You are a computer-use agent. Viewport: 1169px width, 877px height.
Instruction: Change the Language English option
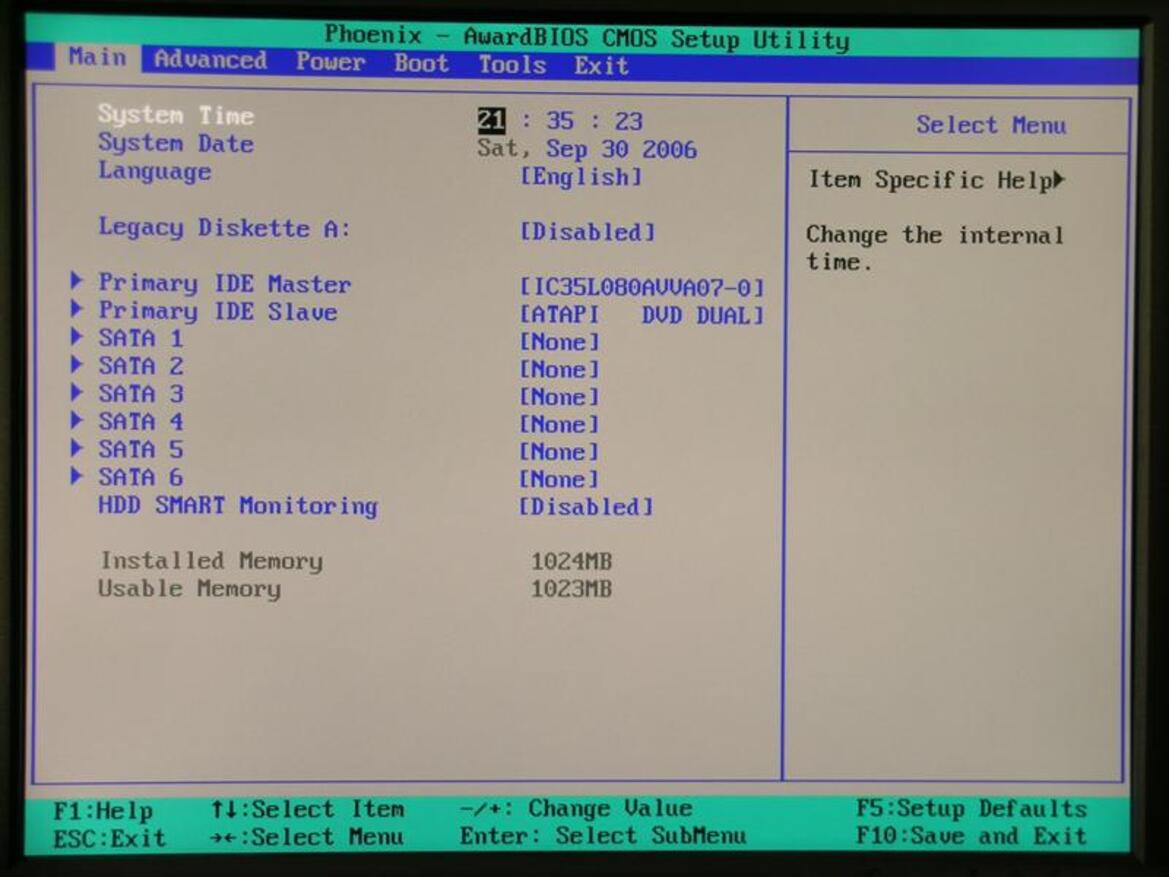(x=581, y=177)
